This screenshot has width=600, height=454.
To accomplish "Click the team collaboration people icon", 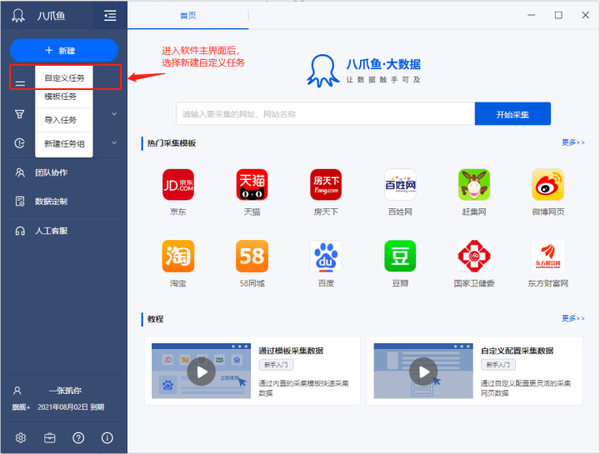I will pos(20,173).
